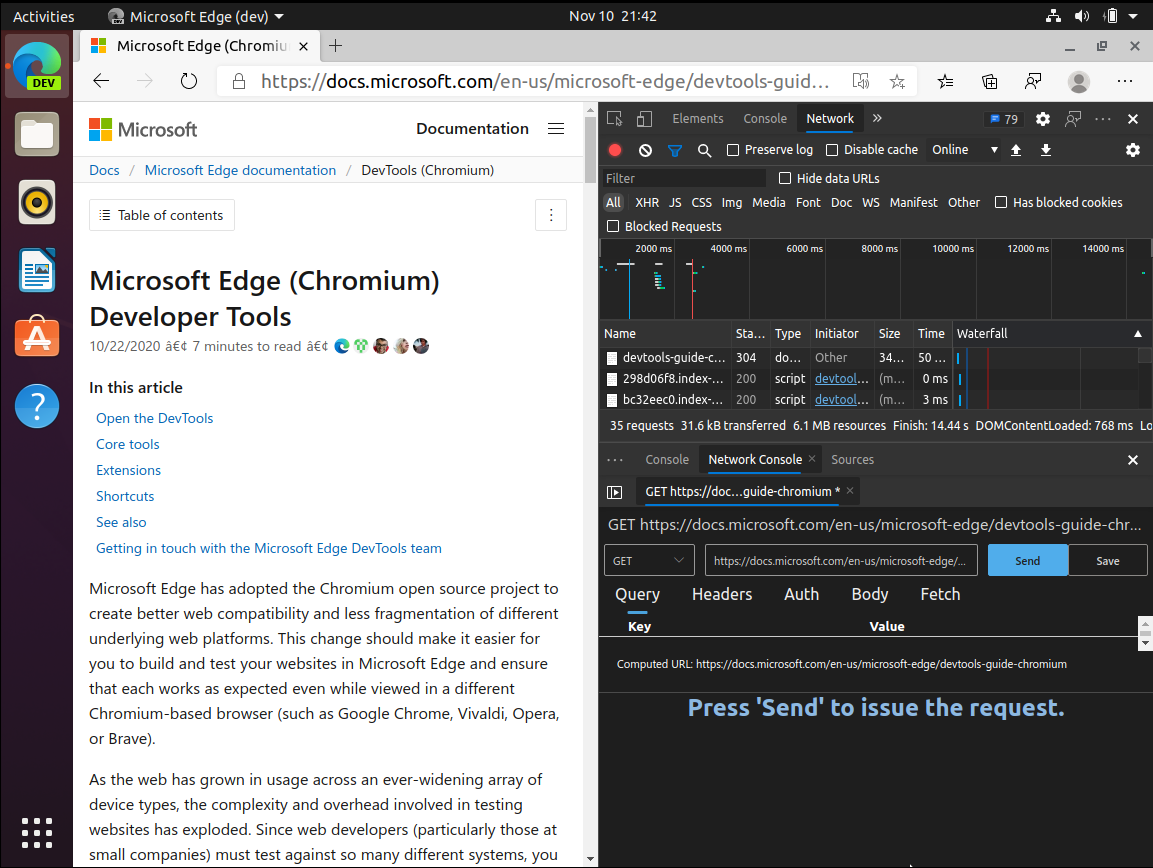This screenshot has height=868, width=1153.
Task: Enable the Preserve log checkbox
Action: [x=732, y=149]
